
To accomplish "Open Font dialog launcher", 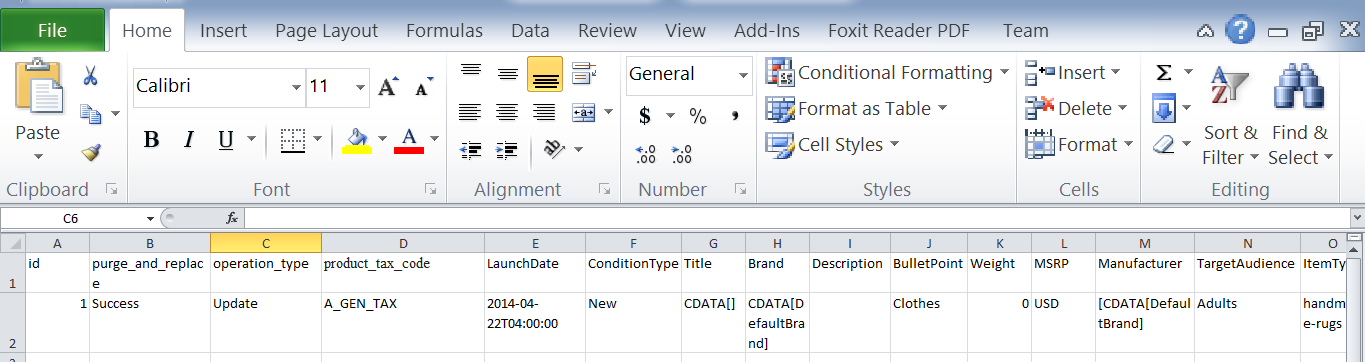I will coord(430,188).
